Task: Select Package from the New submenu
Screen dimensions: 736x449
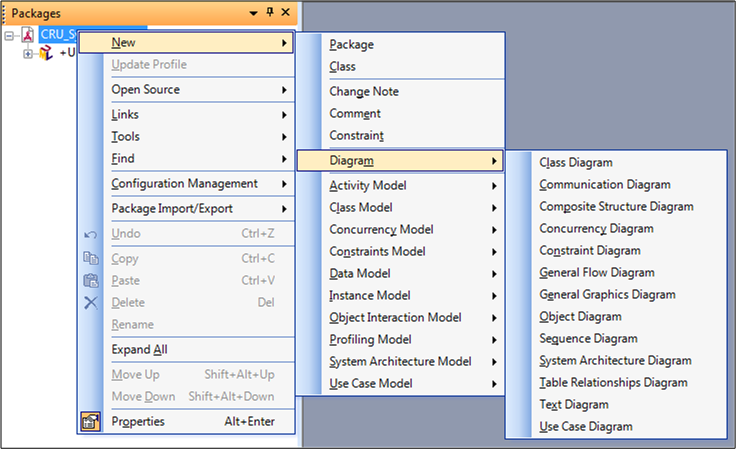Action: pos(352,44)
